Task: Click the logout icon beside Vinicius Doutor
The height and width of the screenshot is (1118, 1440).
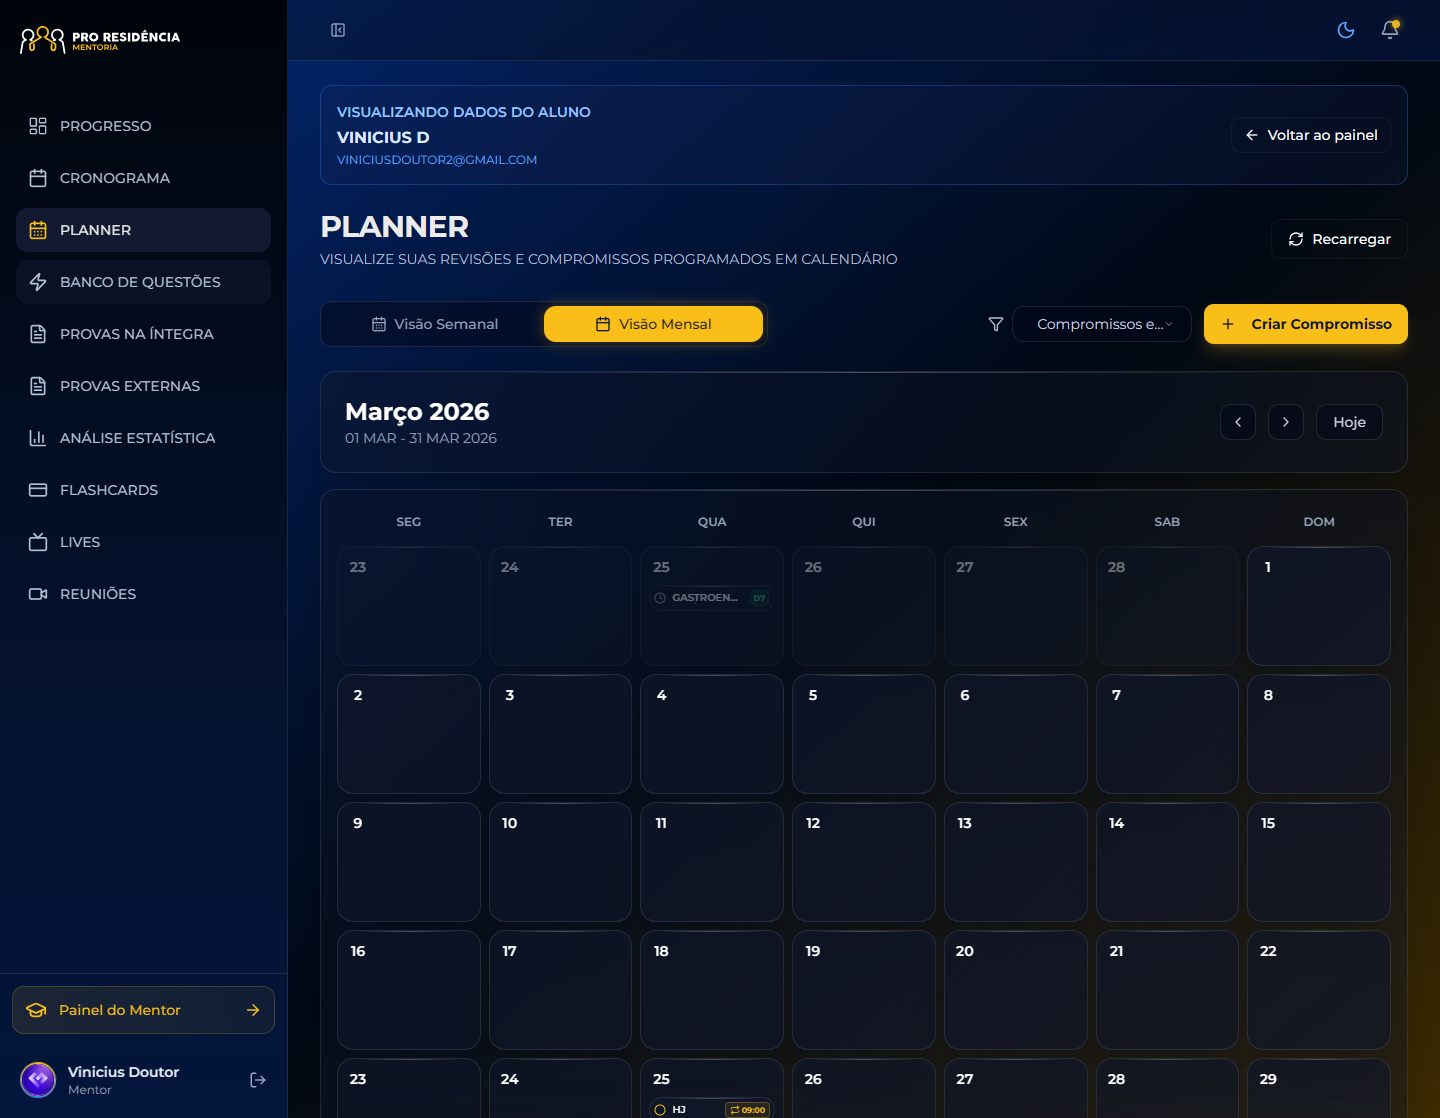Action: click(x=258, y=1080)
